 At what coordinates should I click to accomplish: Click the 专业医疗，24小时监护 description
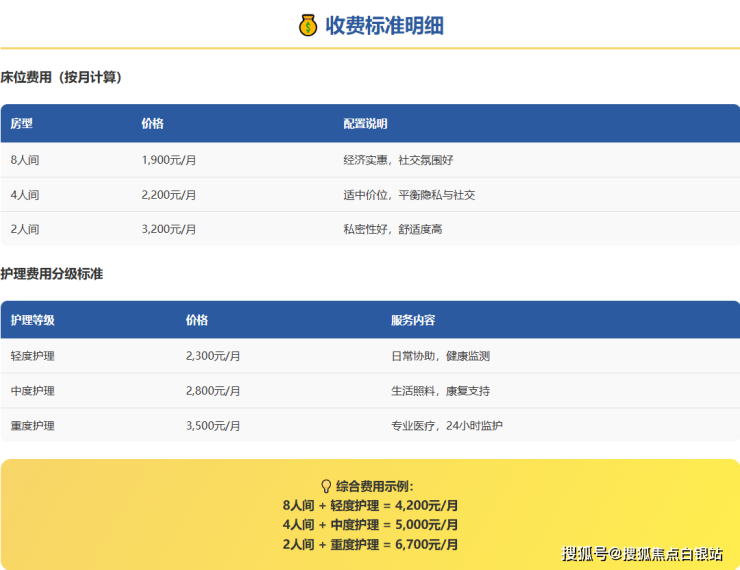tap(447, 426)
